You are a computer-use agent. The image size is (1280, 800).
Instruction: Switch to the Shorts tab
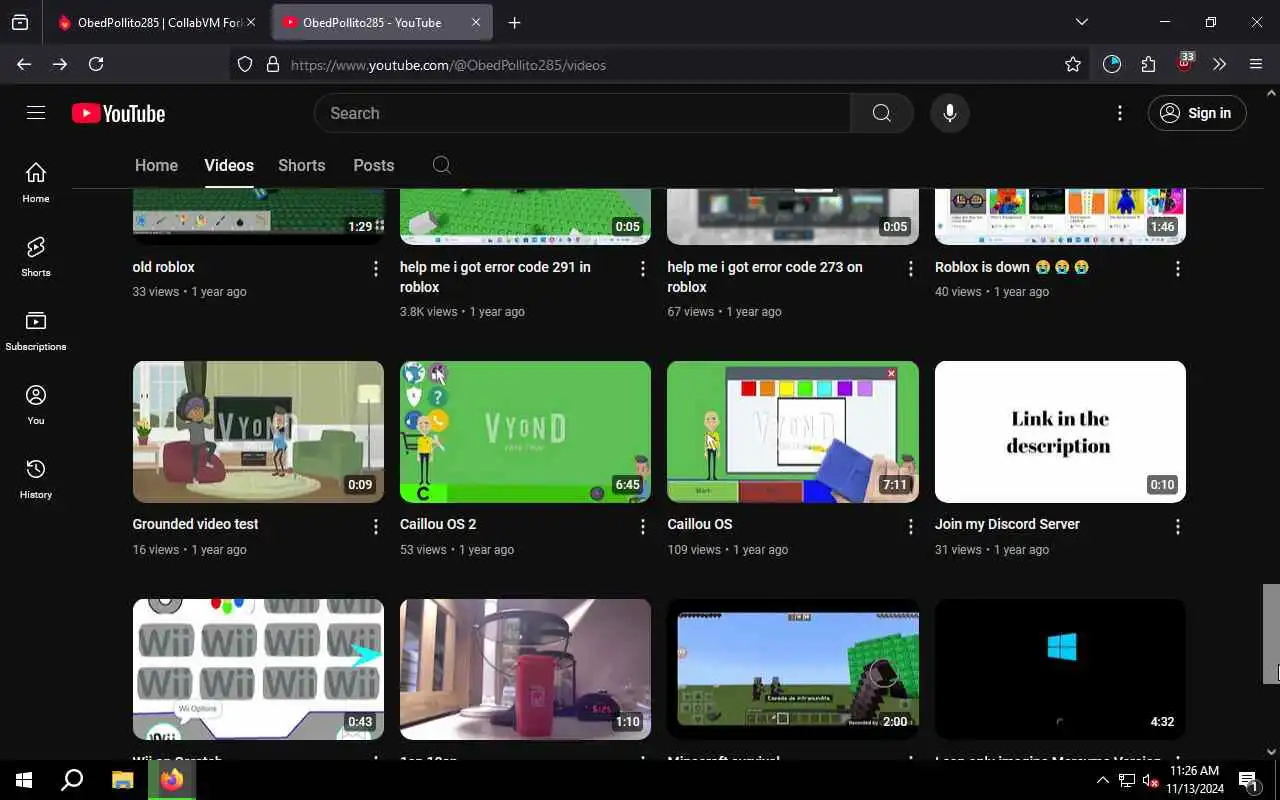(302, 165)
